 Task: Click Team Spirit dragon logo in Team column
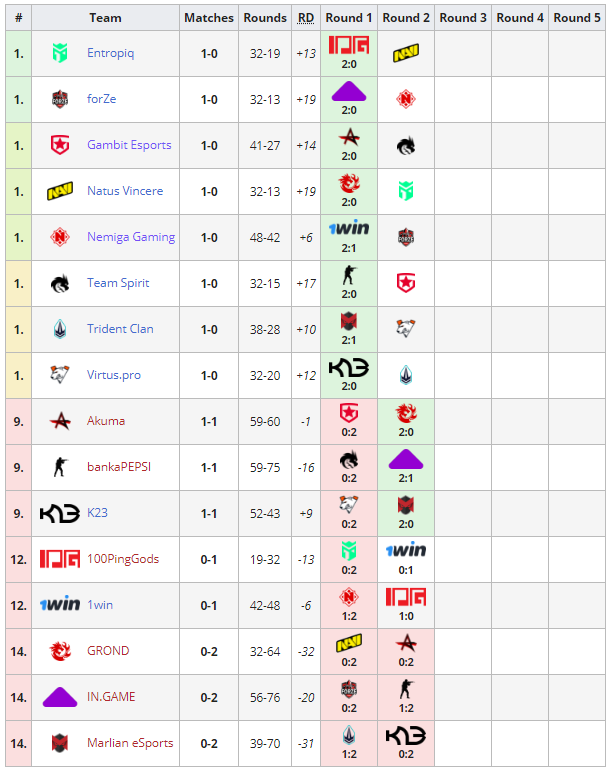coord(60,283)
